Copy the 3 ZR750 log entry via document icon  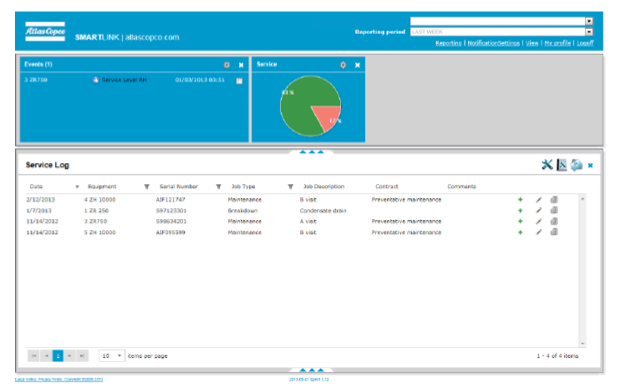coord(554,221)
